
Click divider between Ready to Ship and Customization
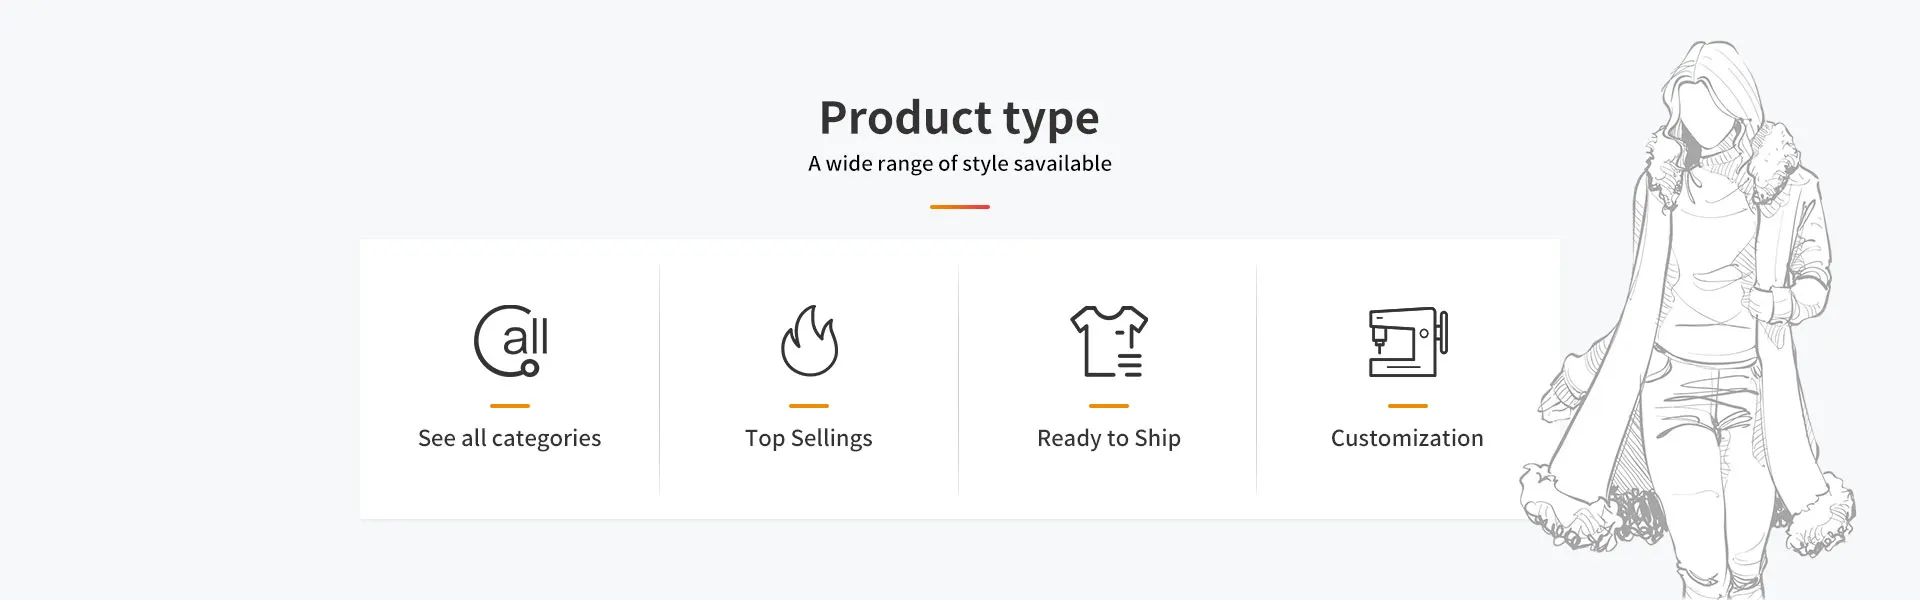click(x=1257, y=380)
